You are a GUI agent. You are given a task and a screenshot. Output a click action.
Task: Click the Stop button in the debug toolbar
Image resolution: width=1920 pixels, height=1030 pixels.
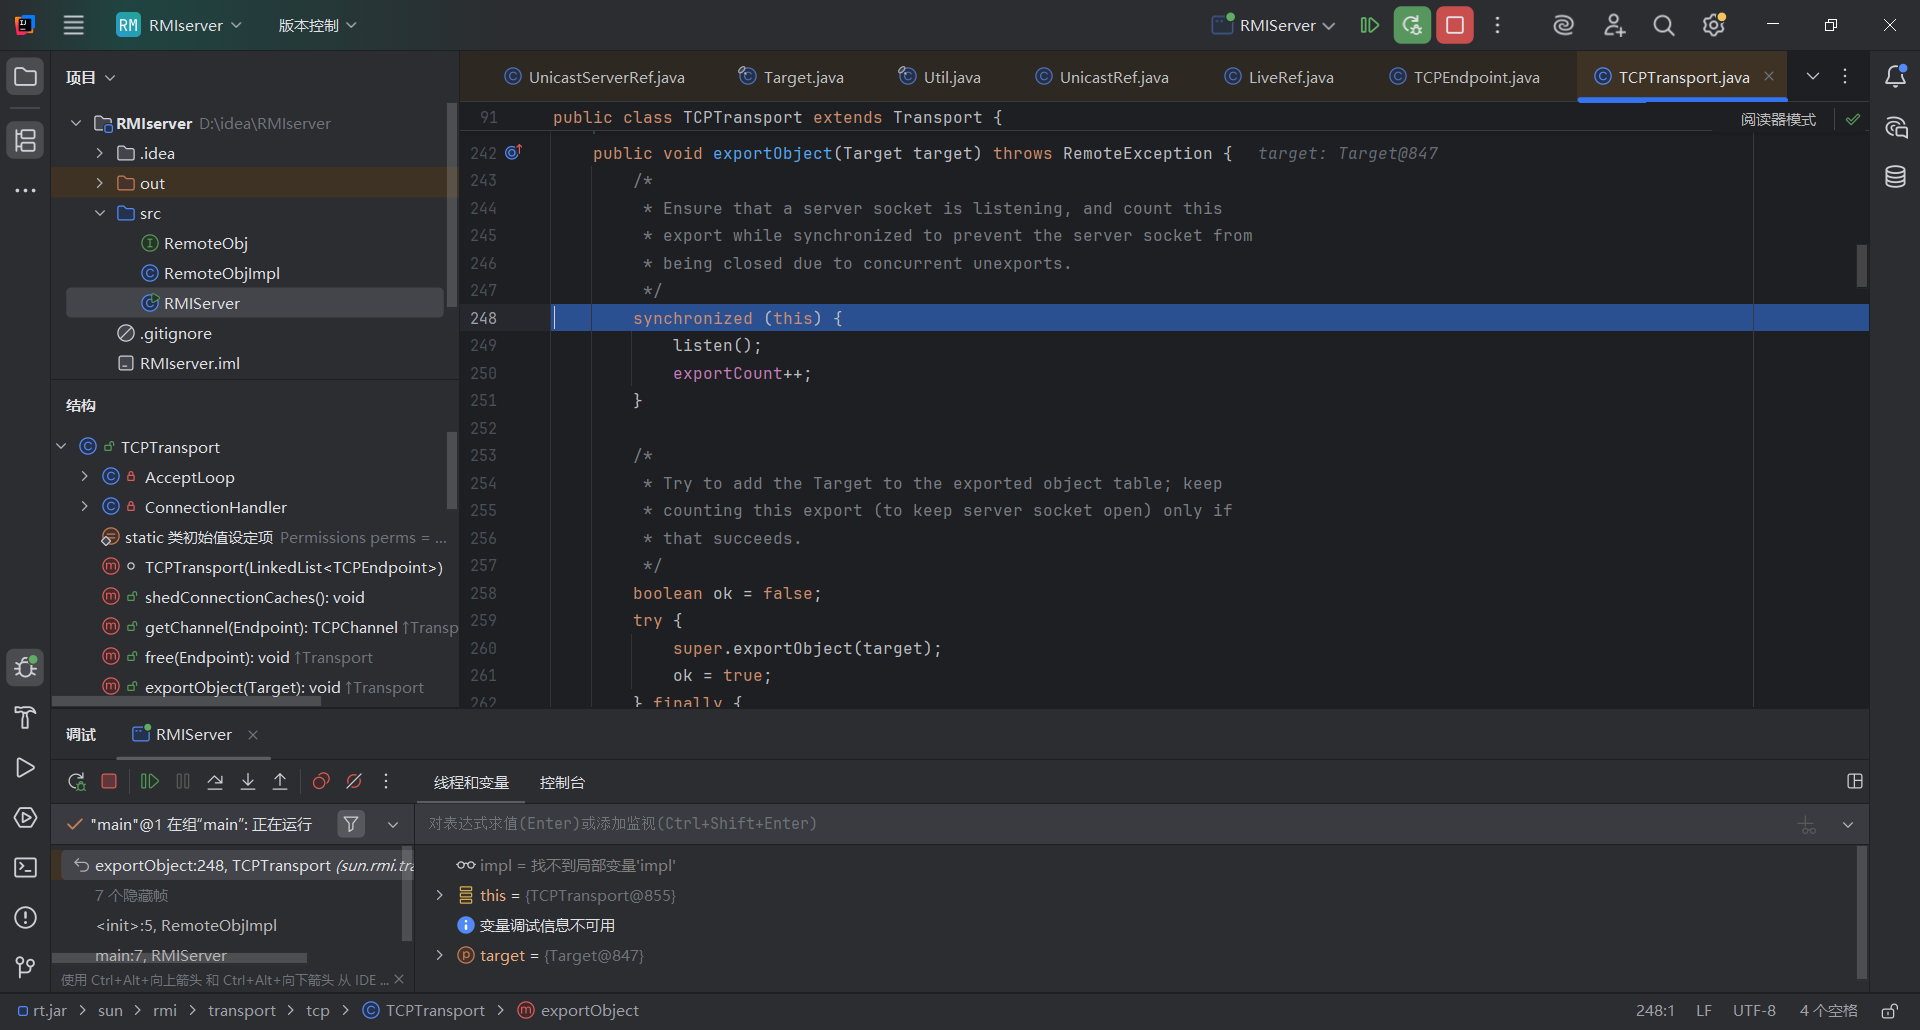(x=110, y=782)
